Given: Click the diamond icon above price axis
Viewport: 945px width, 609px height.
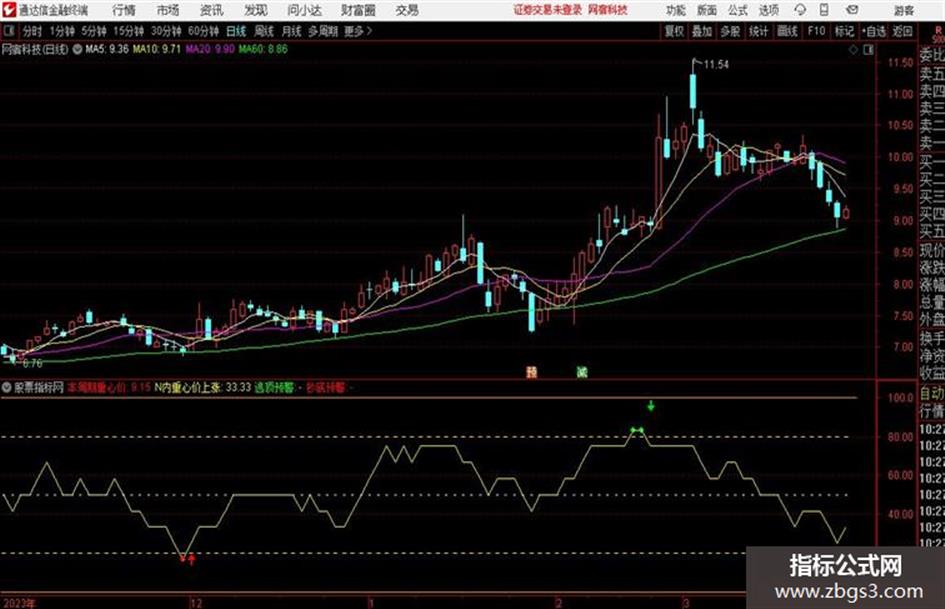Looking at the screenshot, I should (x=853, y=50).
